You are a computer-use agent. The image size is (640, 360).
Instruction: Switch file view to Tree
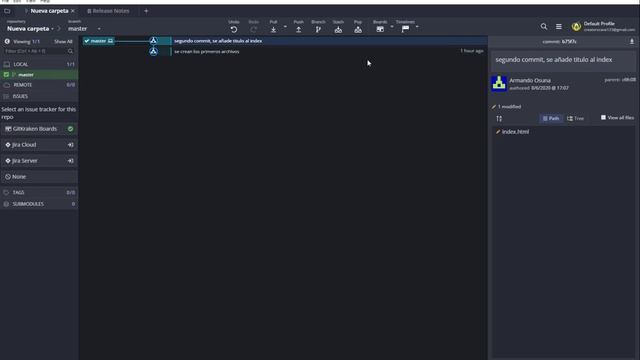click(x=576, y=118)
